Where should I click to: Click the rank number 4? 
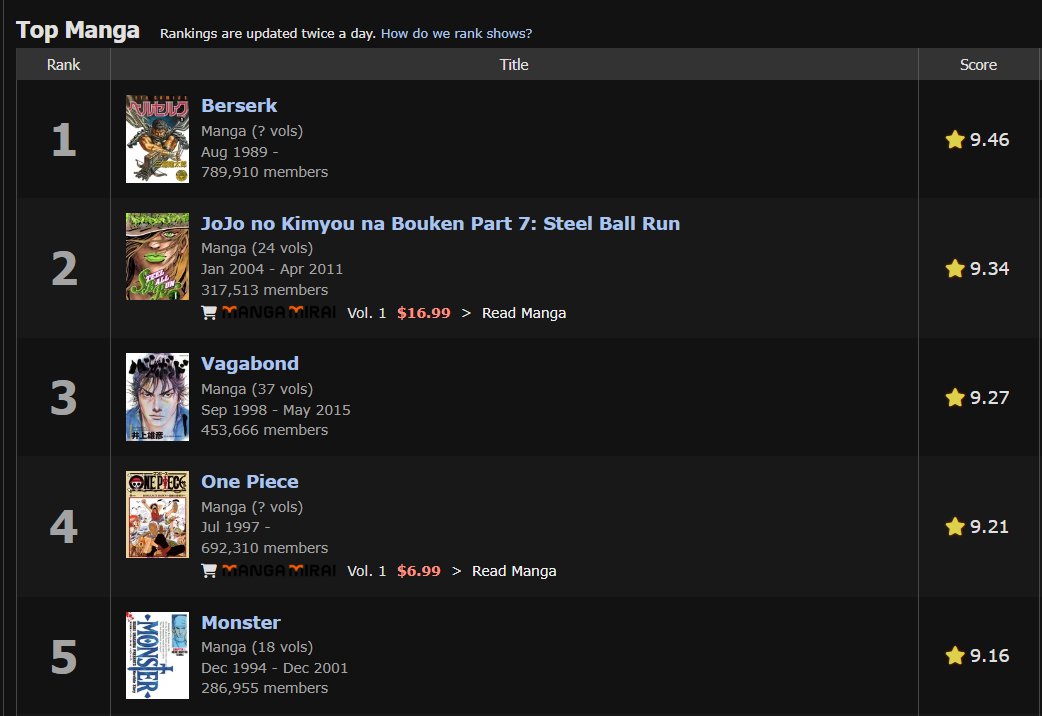pos(64,527)
